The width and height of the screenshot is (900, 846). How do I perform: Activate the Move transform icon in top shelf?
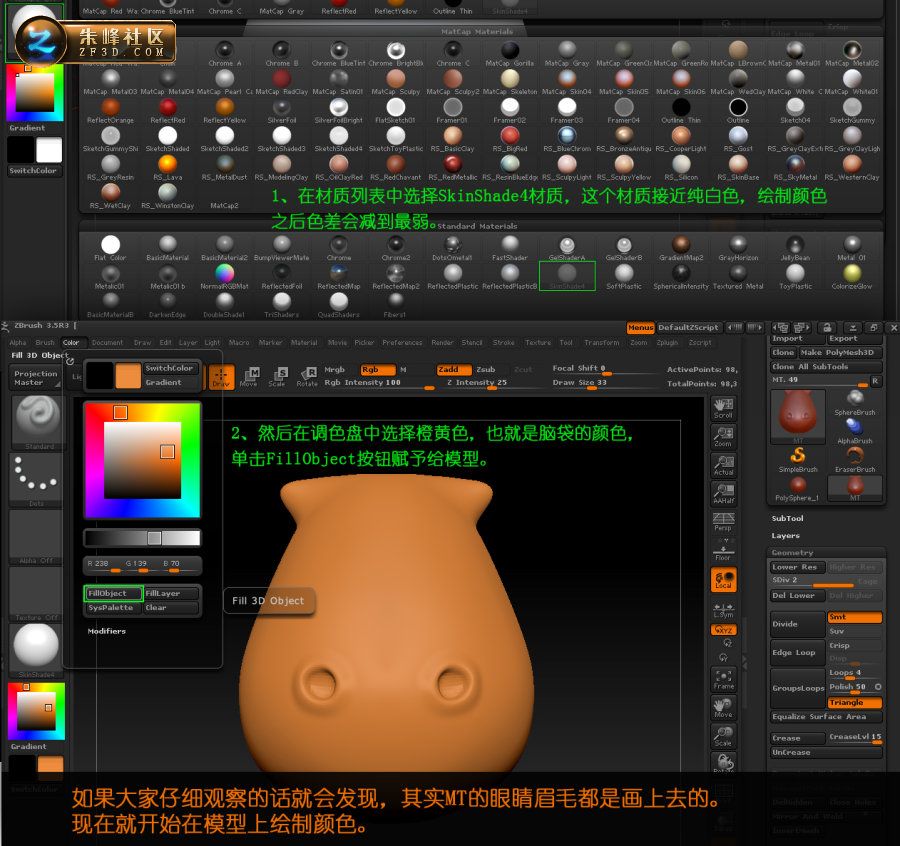[249, 377]
